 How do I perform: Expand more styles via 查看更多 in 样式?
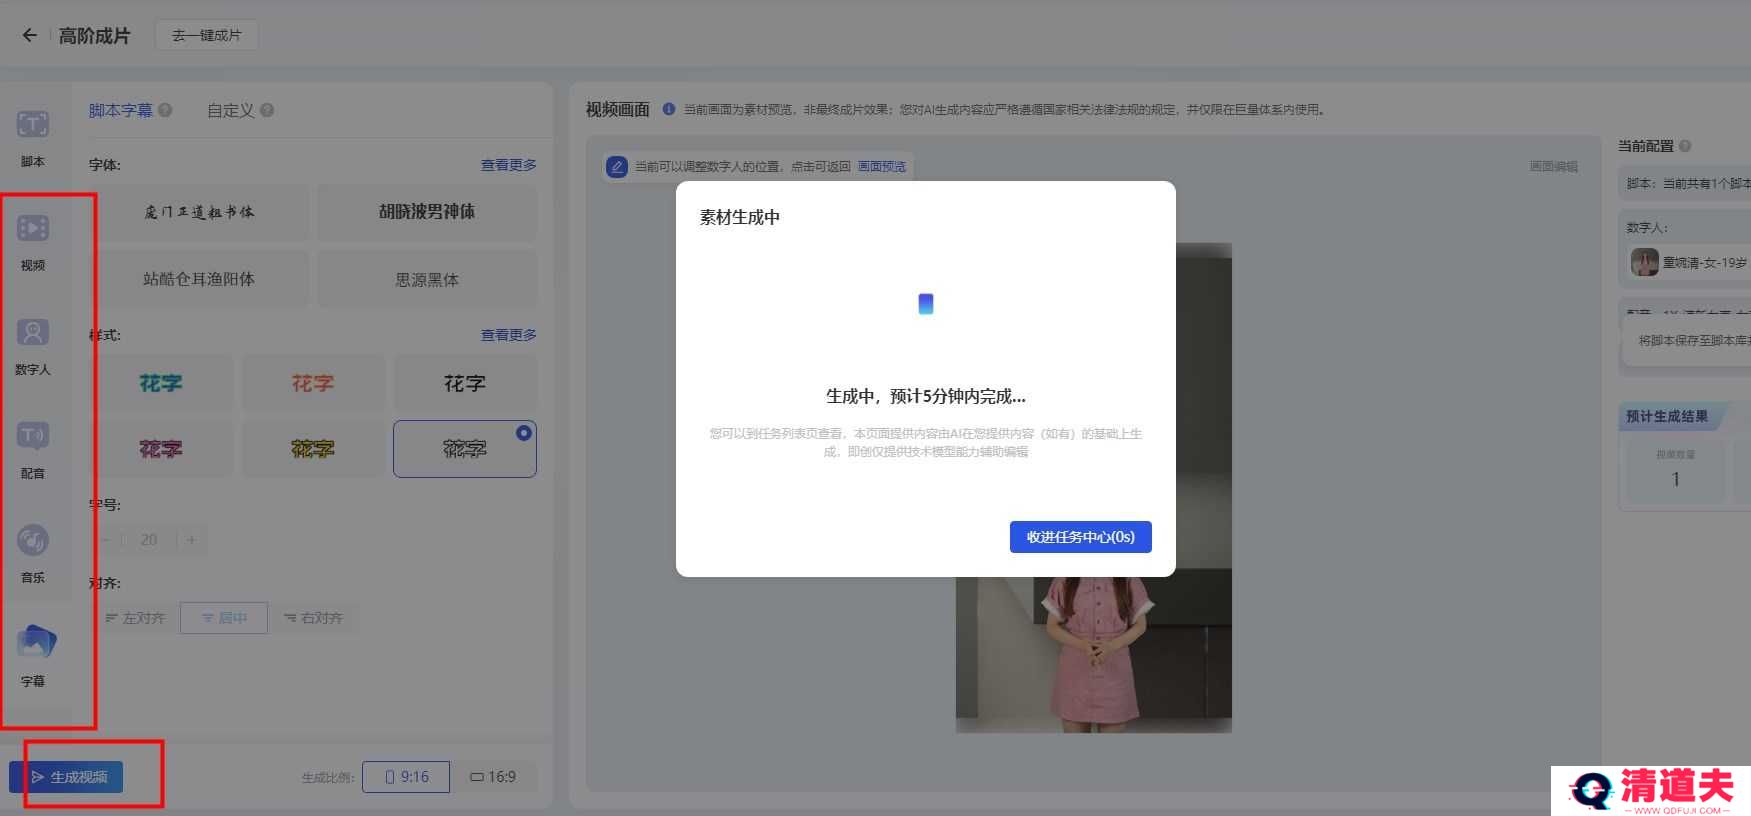point(508,335)
